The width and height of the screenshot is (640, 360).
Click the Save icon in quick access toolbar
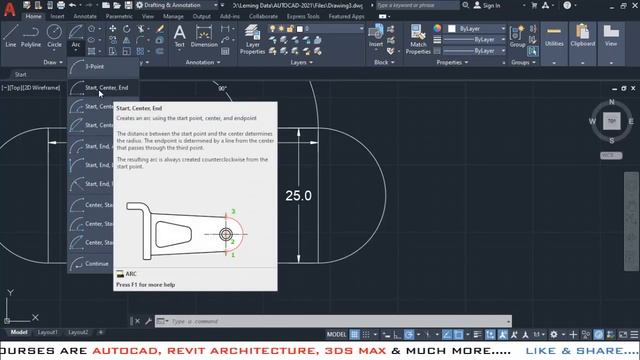128,5
